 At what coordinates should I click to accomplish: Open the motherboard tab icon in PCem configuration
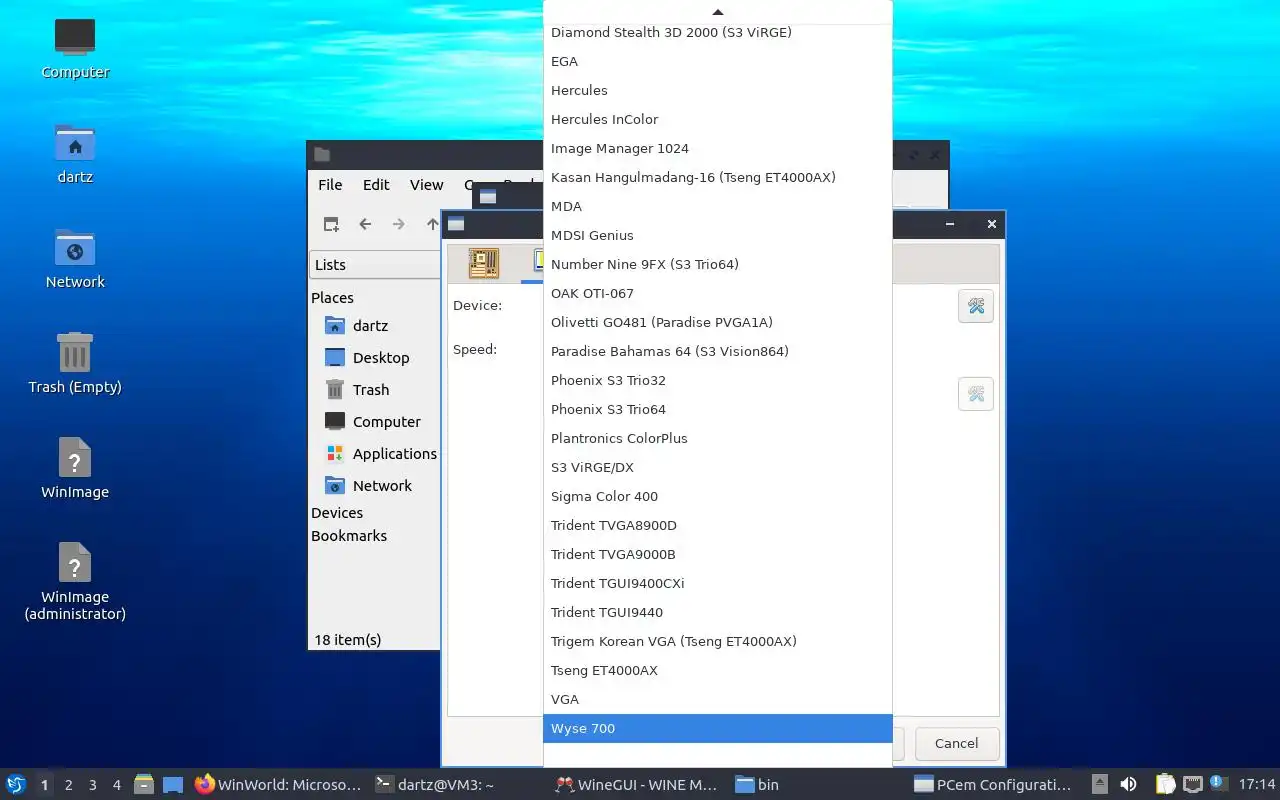coord(484,263)
